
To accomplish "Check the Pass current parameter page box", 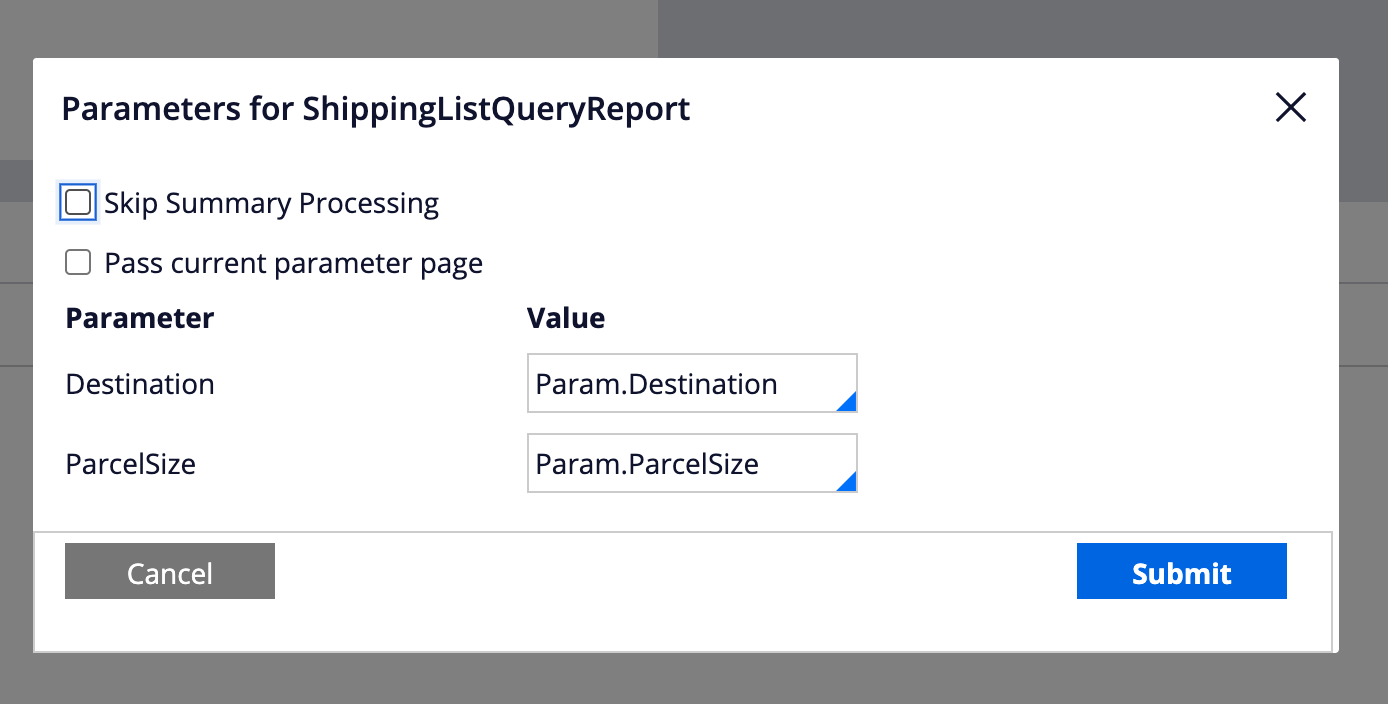I will tap(78, 263).
